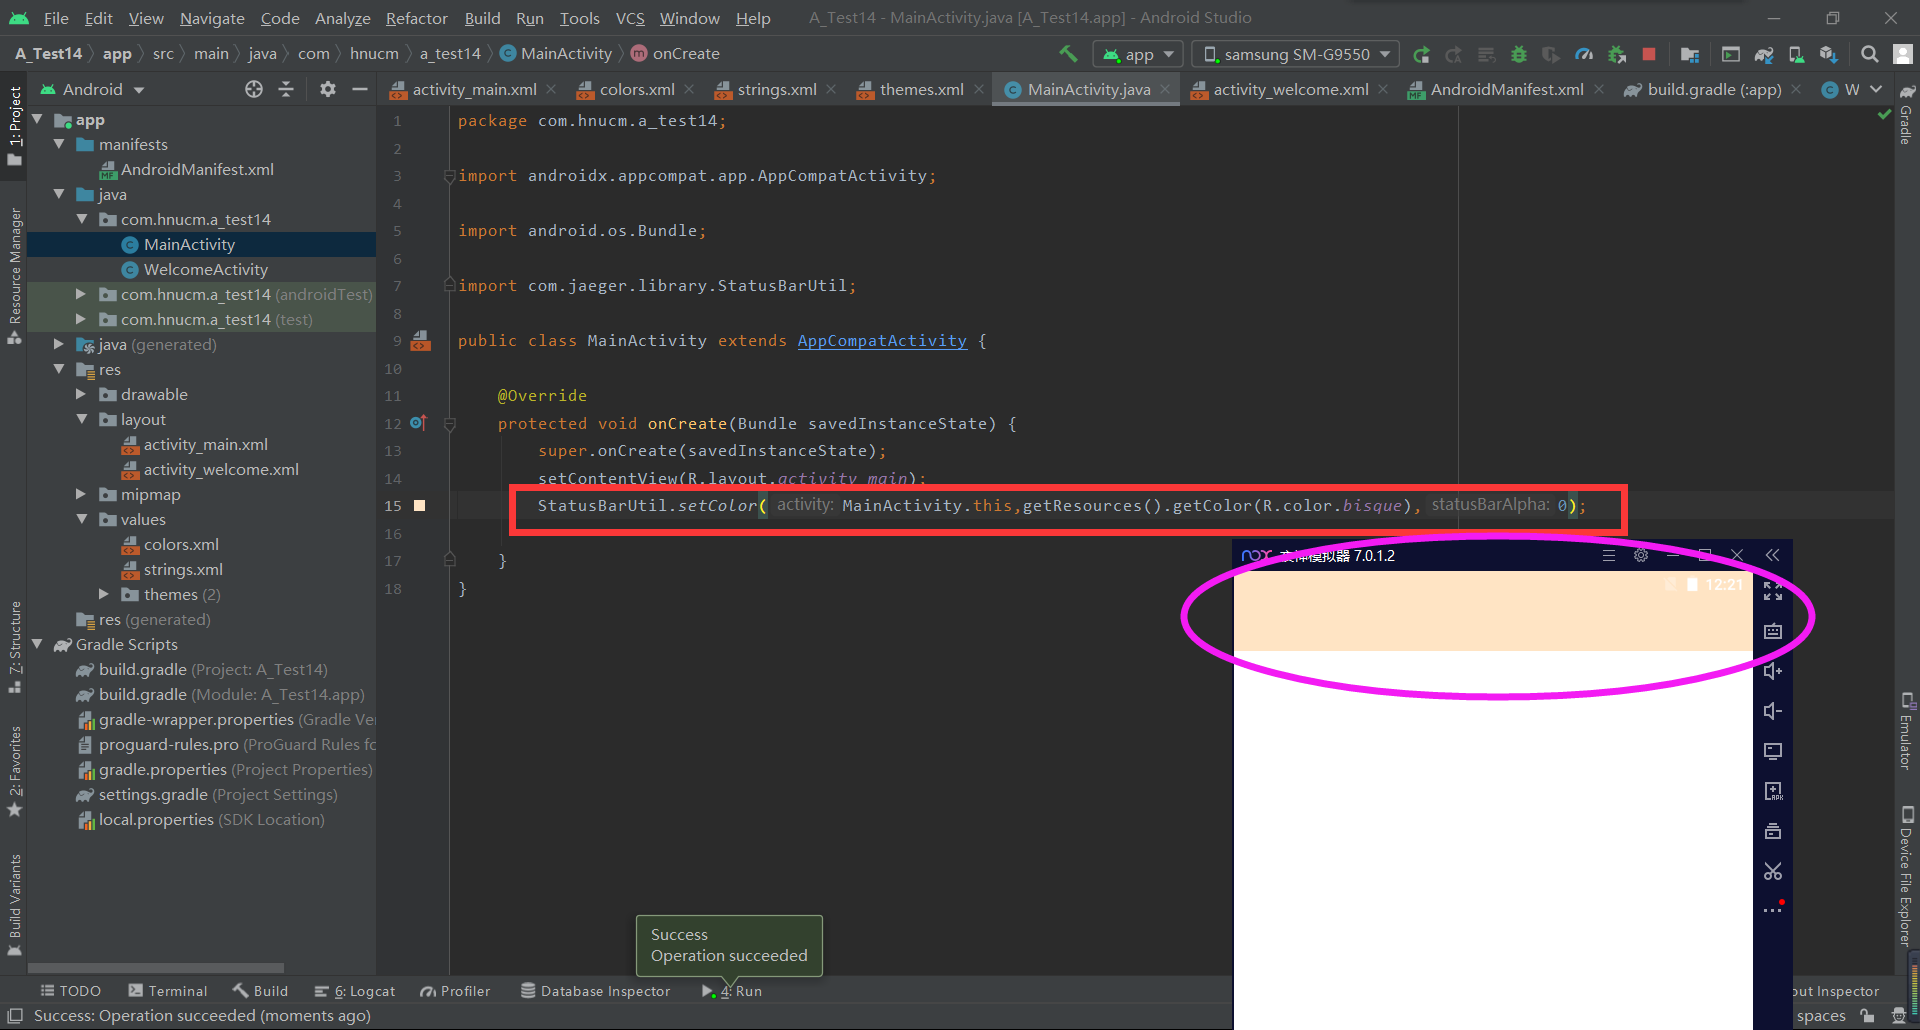Open the TODO tool window
1920x1030 pixels.
(70, 991)
